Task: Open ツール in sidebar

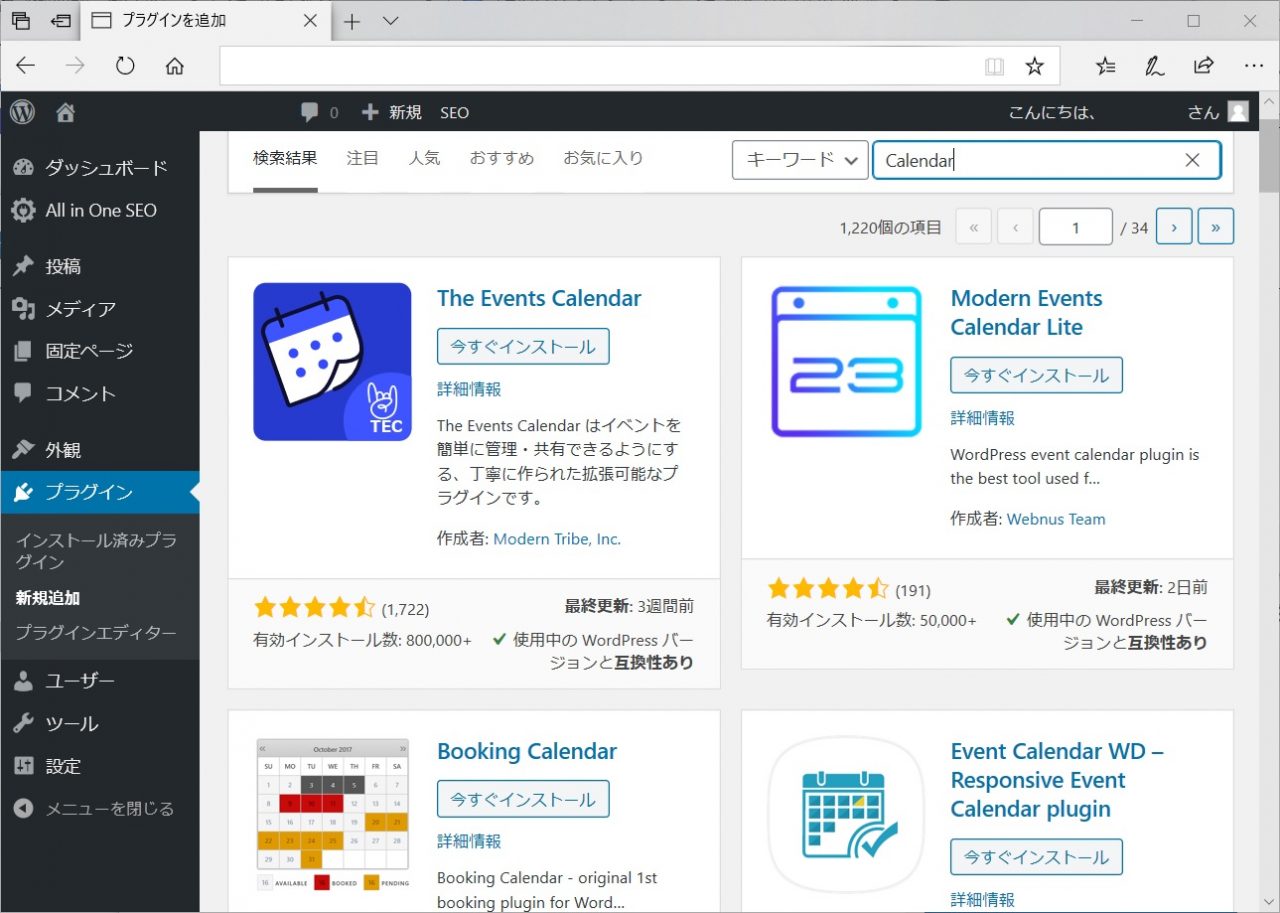Action: tap(100, 723)
